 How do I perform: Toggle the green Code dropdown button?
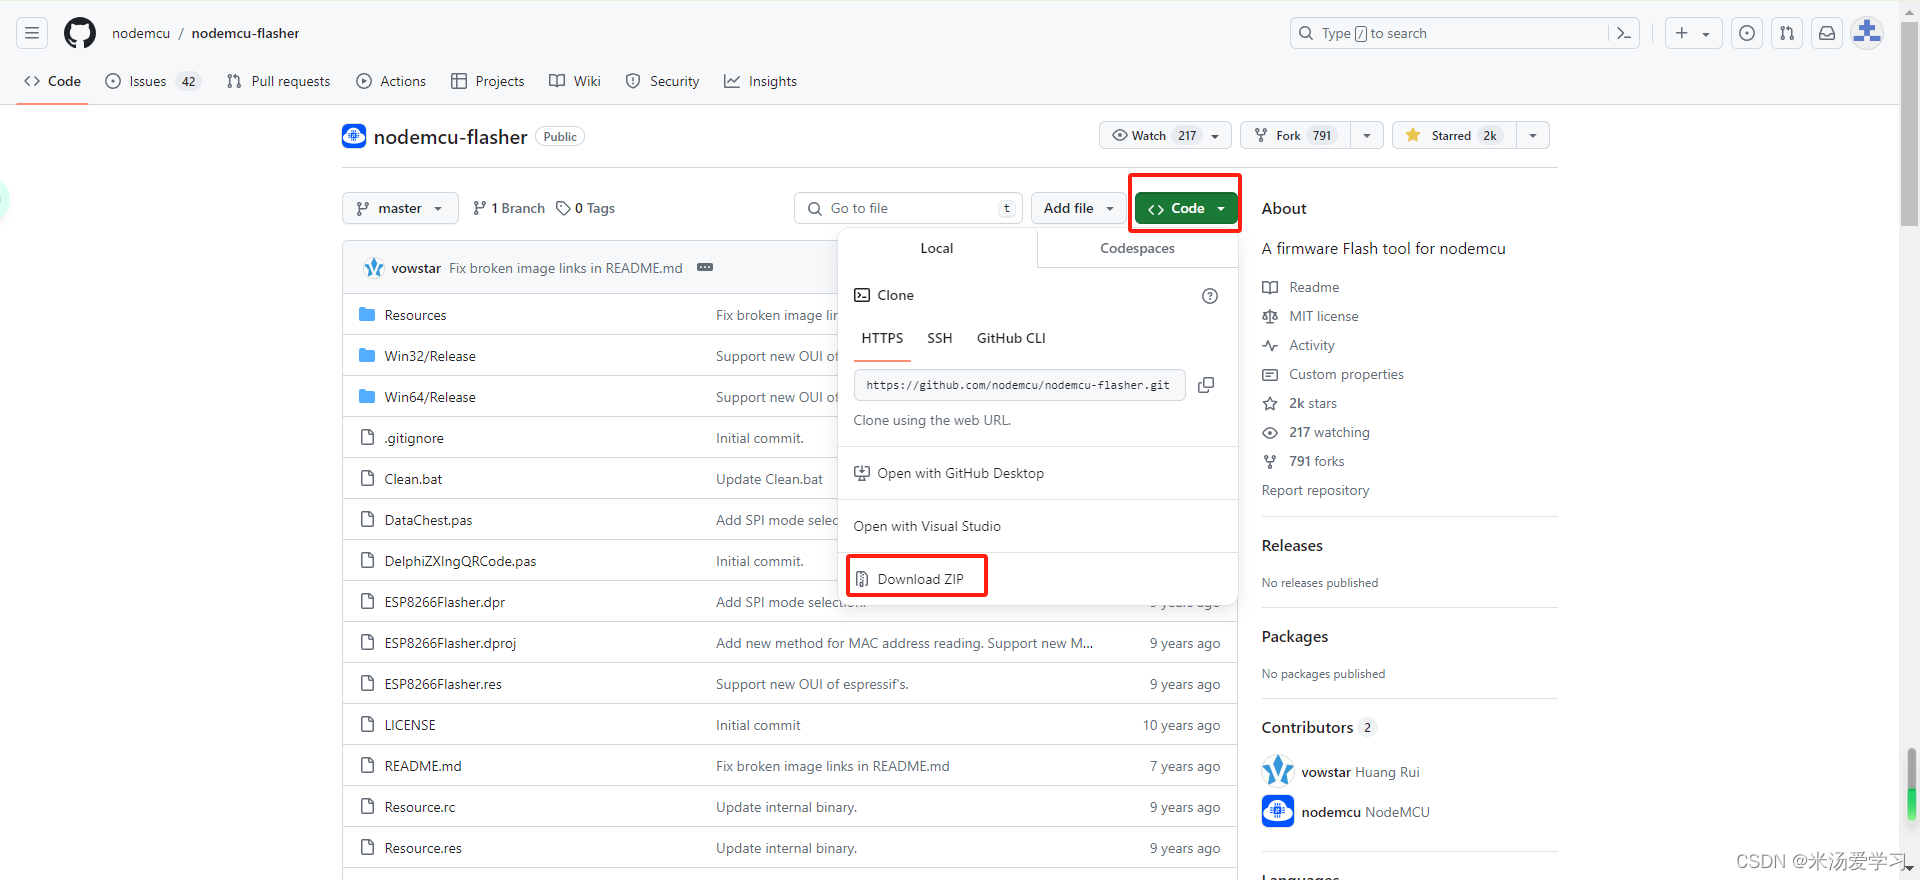[x=1186, y=208]
